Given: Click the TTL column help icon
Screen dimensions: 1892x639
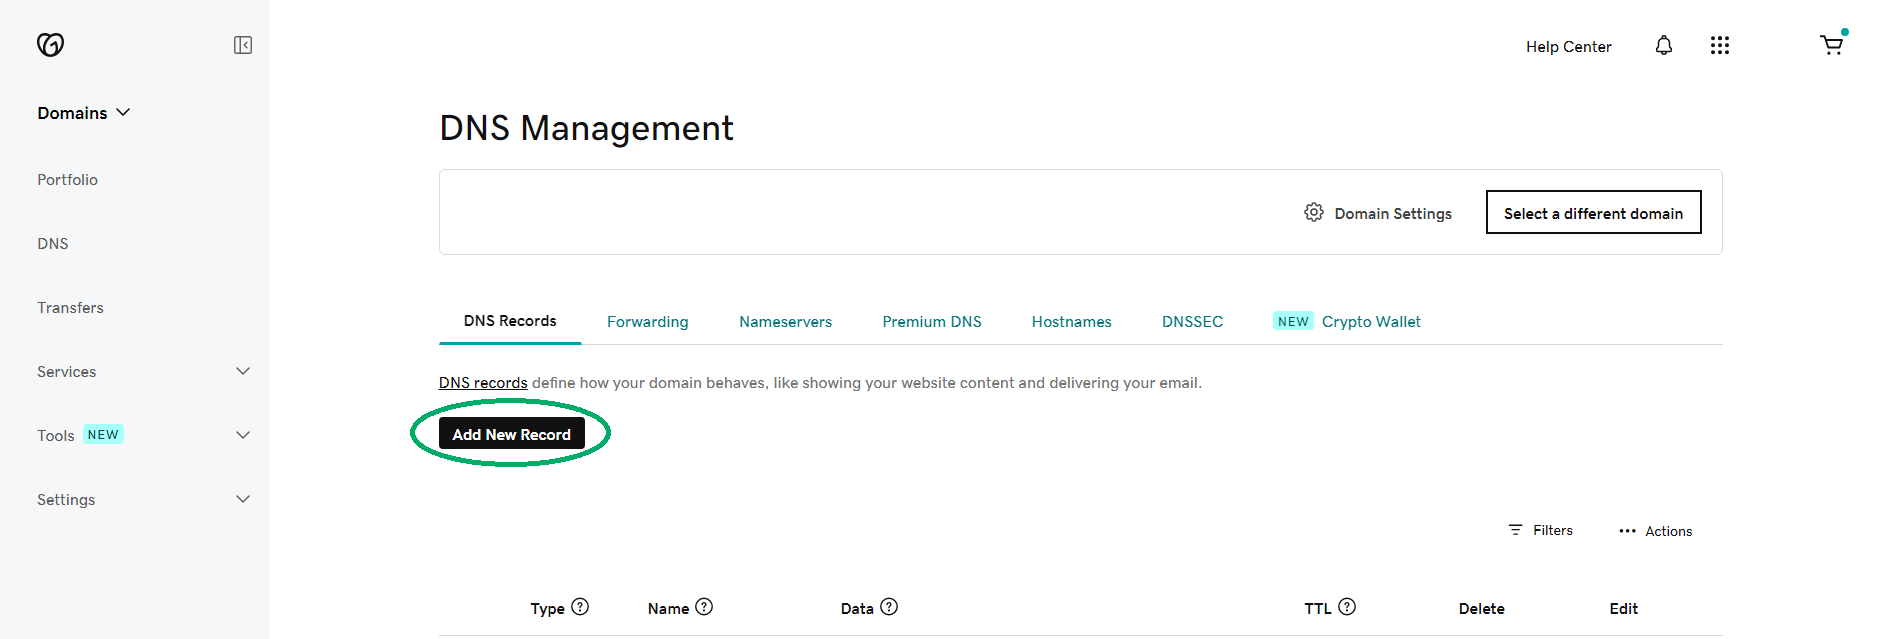Looking at the screenshot, I should click(1347, 607).
